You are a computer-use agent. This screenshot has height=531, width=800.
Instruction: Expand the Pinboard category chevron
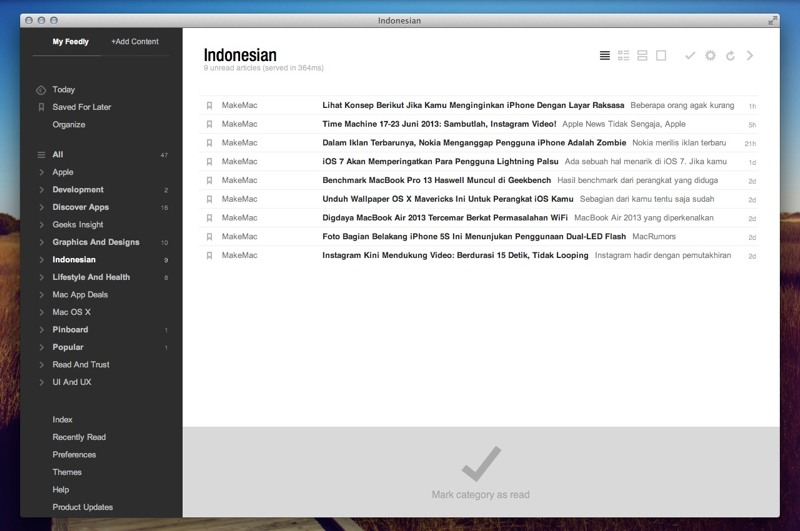click(x=41, y=330)
